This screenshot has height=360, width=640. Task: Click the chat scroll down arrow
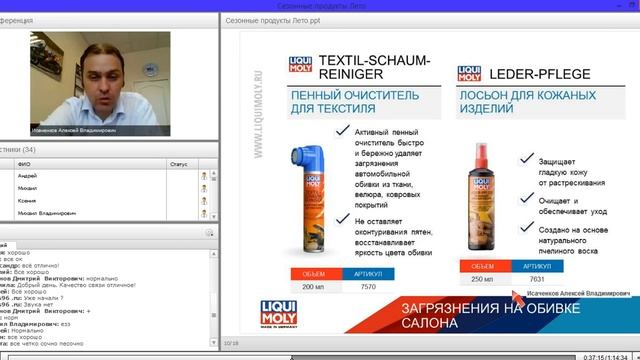click(x=213, y=342)
